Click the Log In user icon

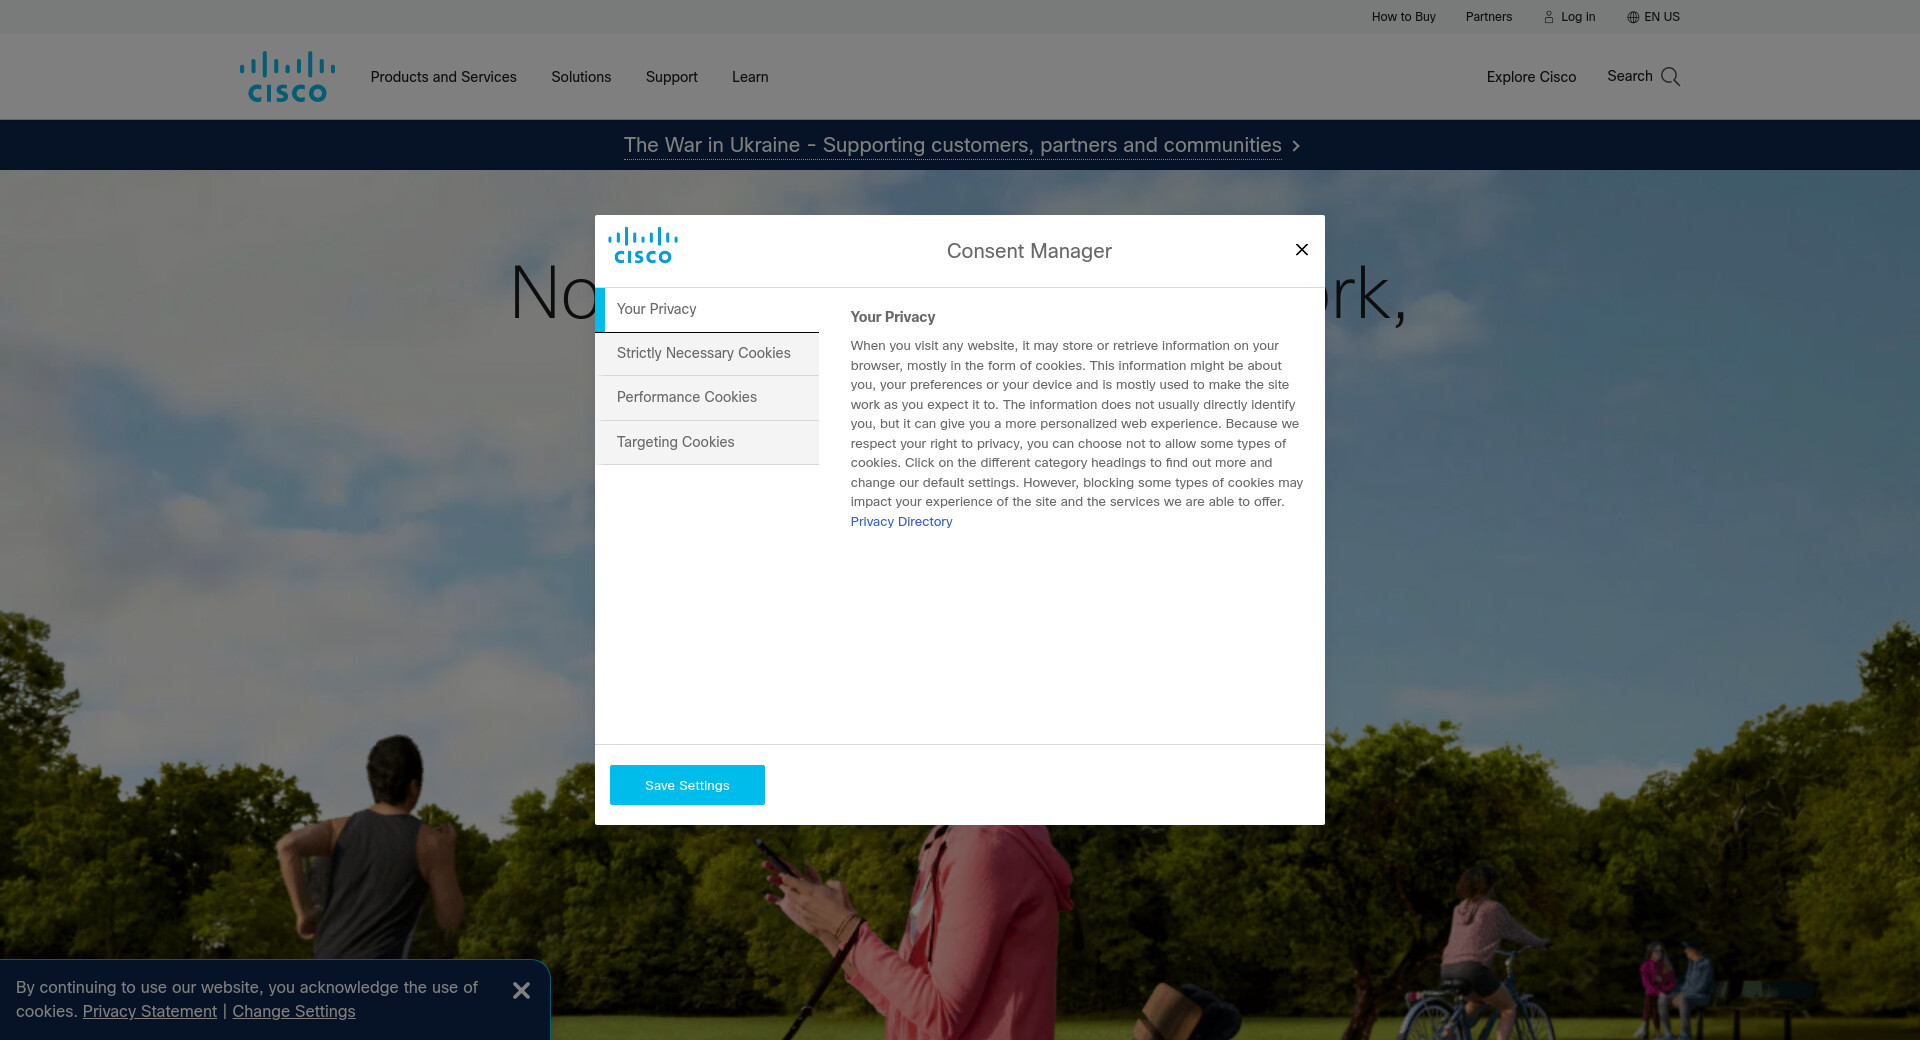pos(1549,17)
